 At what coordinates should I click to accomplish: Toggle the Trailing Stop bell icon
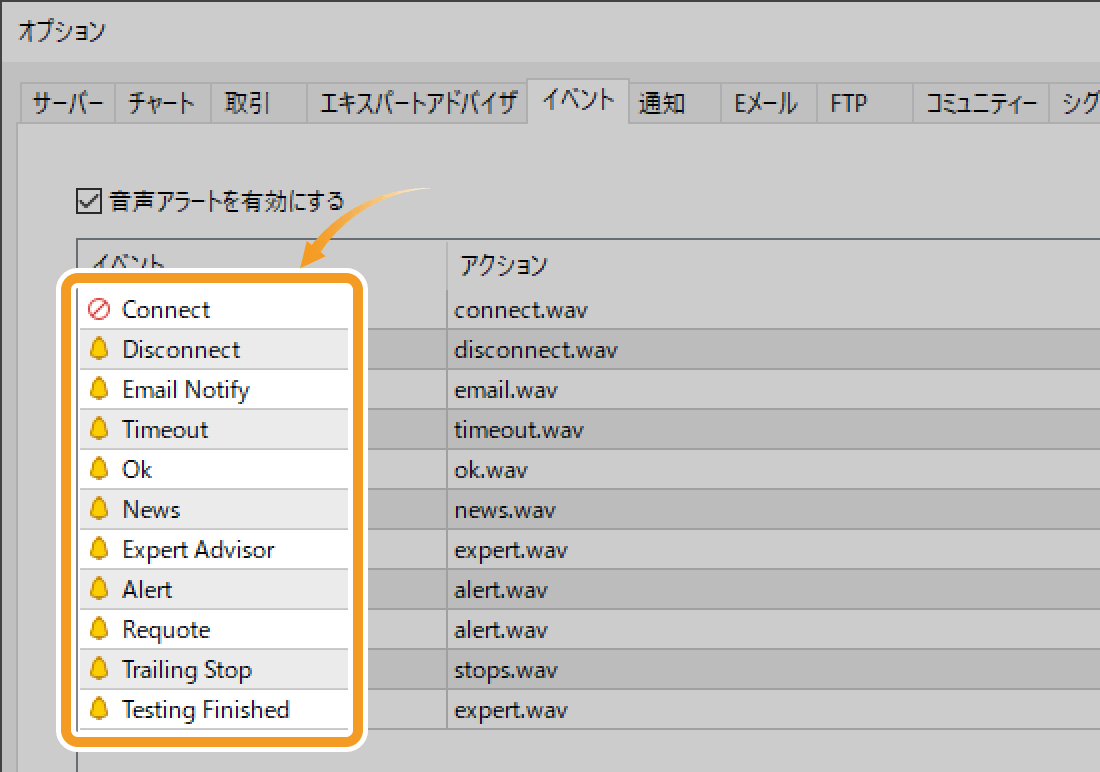pyautogui.click(x=98, y=670)
